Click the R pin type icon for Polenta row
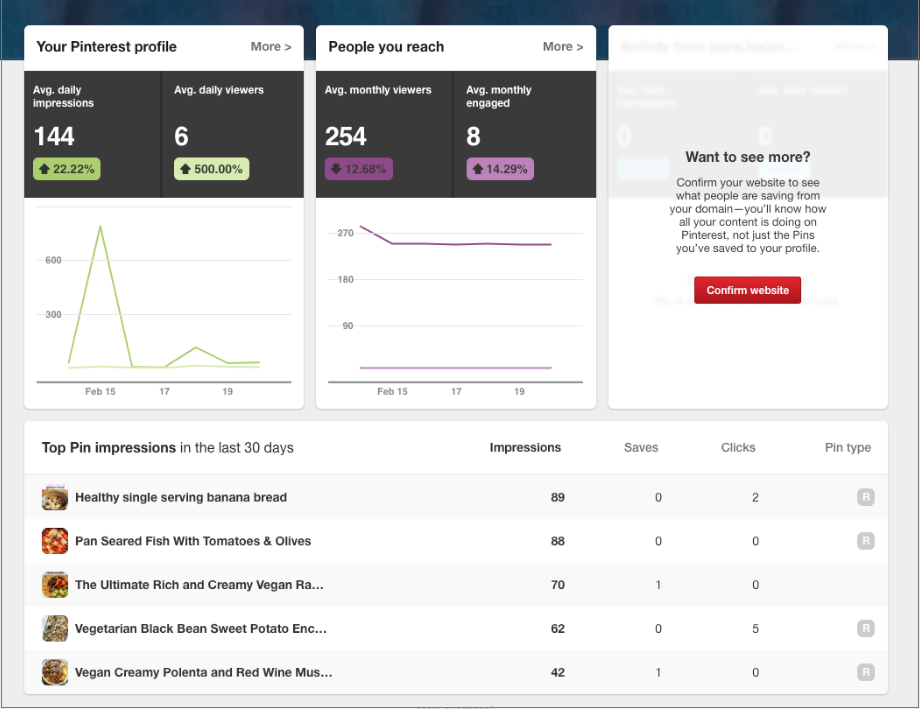The image size is (920, 709). (865, 671)
